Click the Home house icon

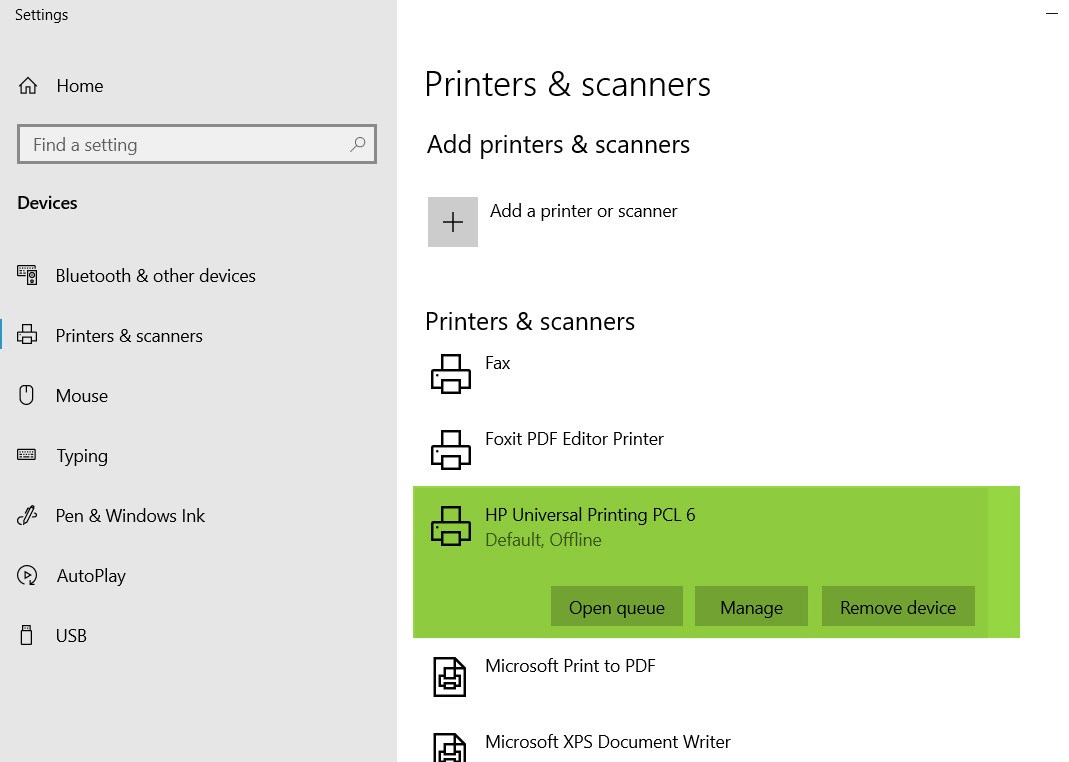[x=28, y=86]
